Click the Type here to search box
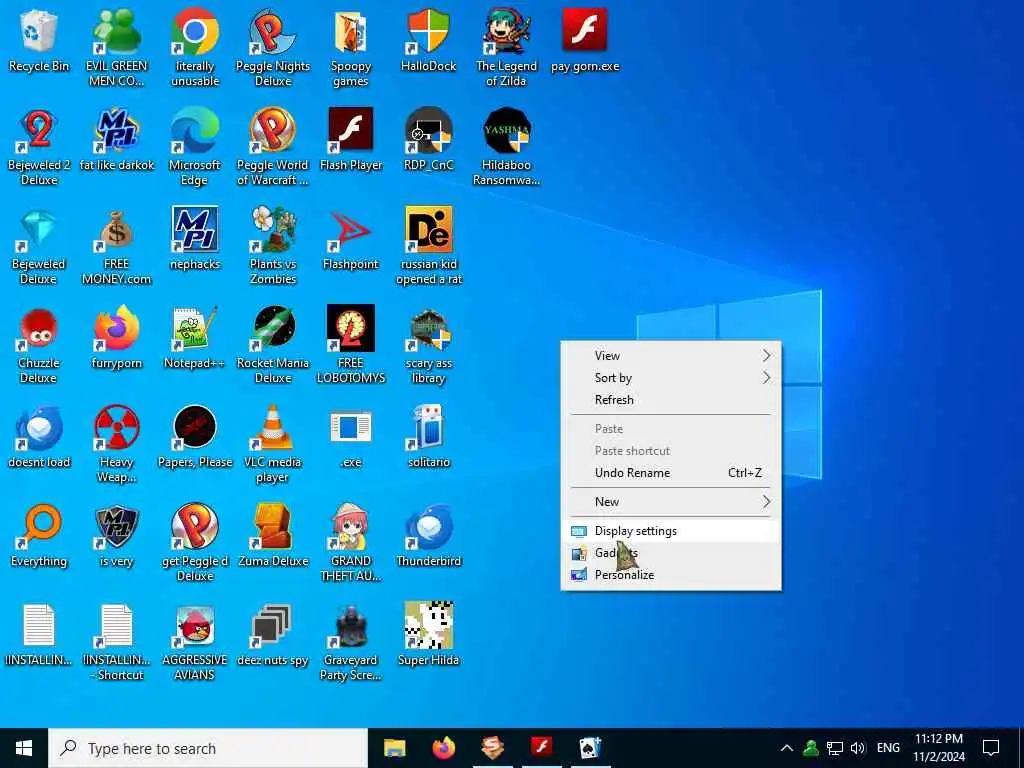 coord(208,748)
